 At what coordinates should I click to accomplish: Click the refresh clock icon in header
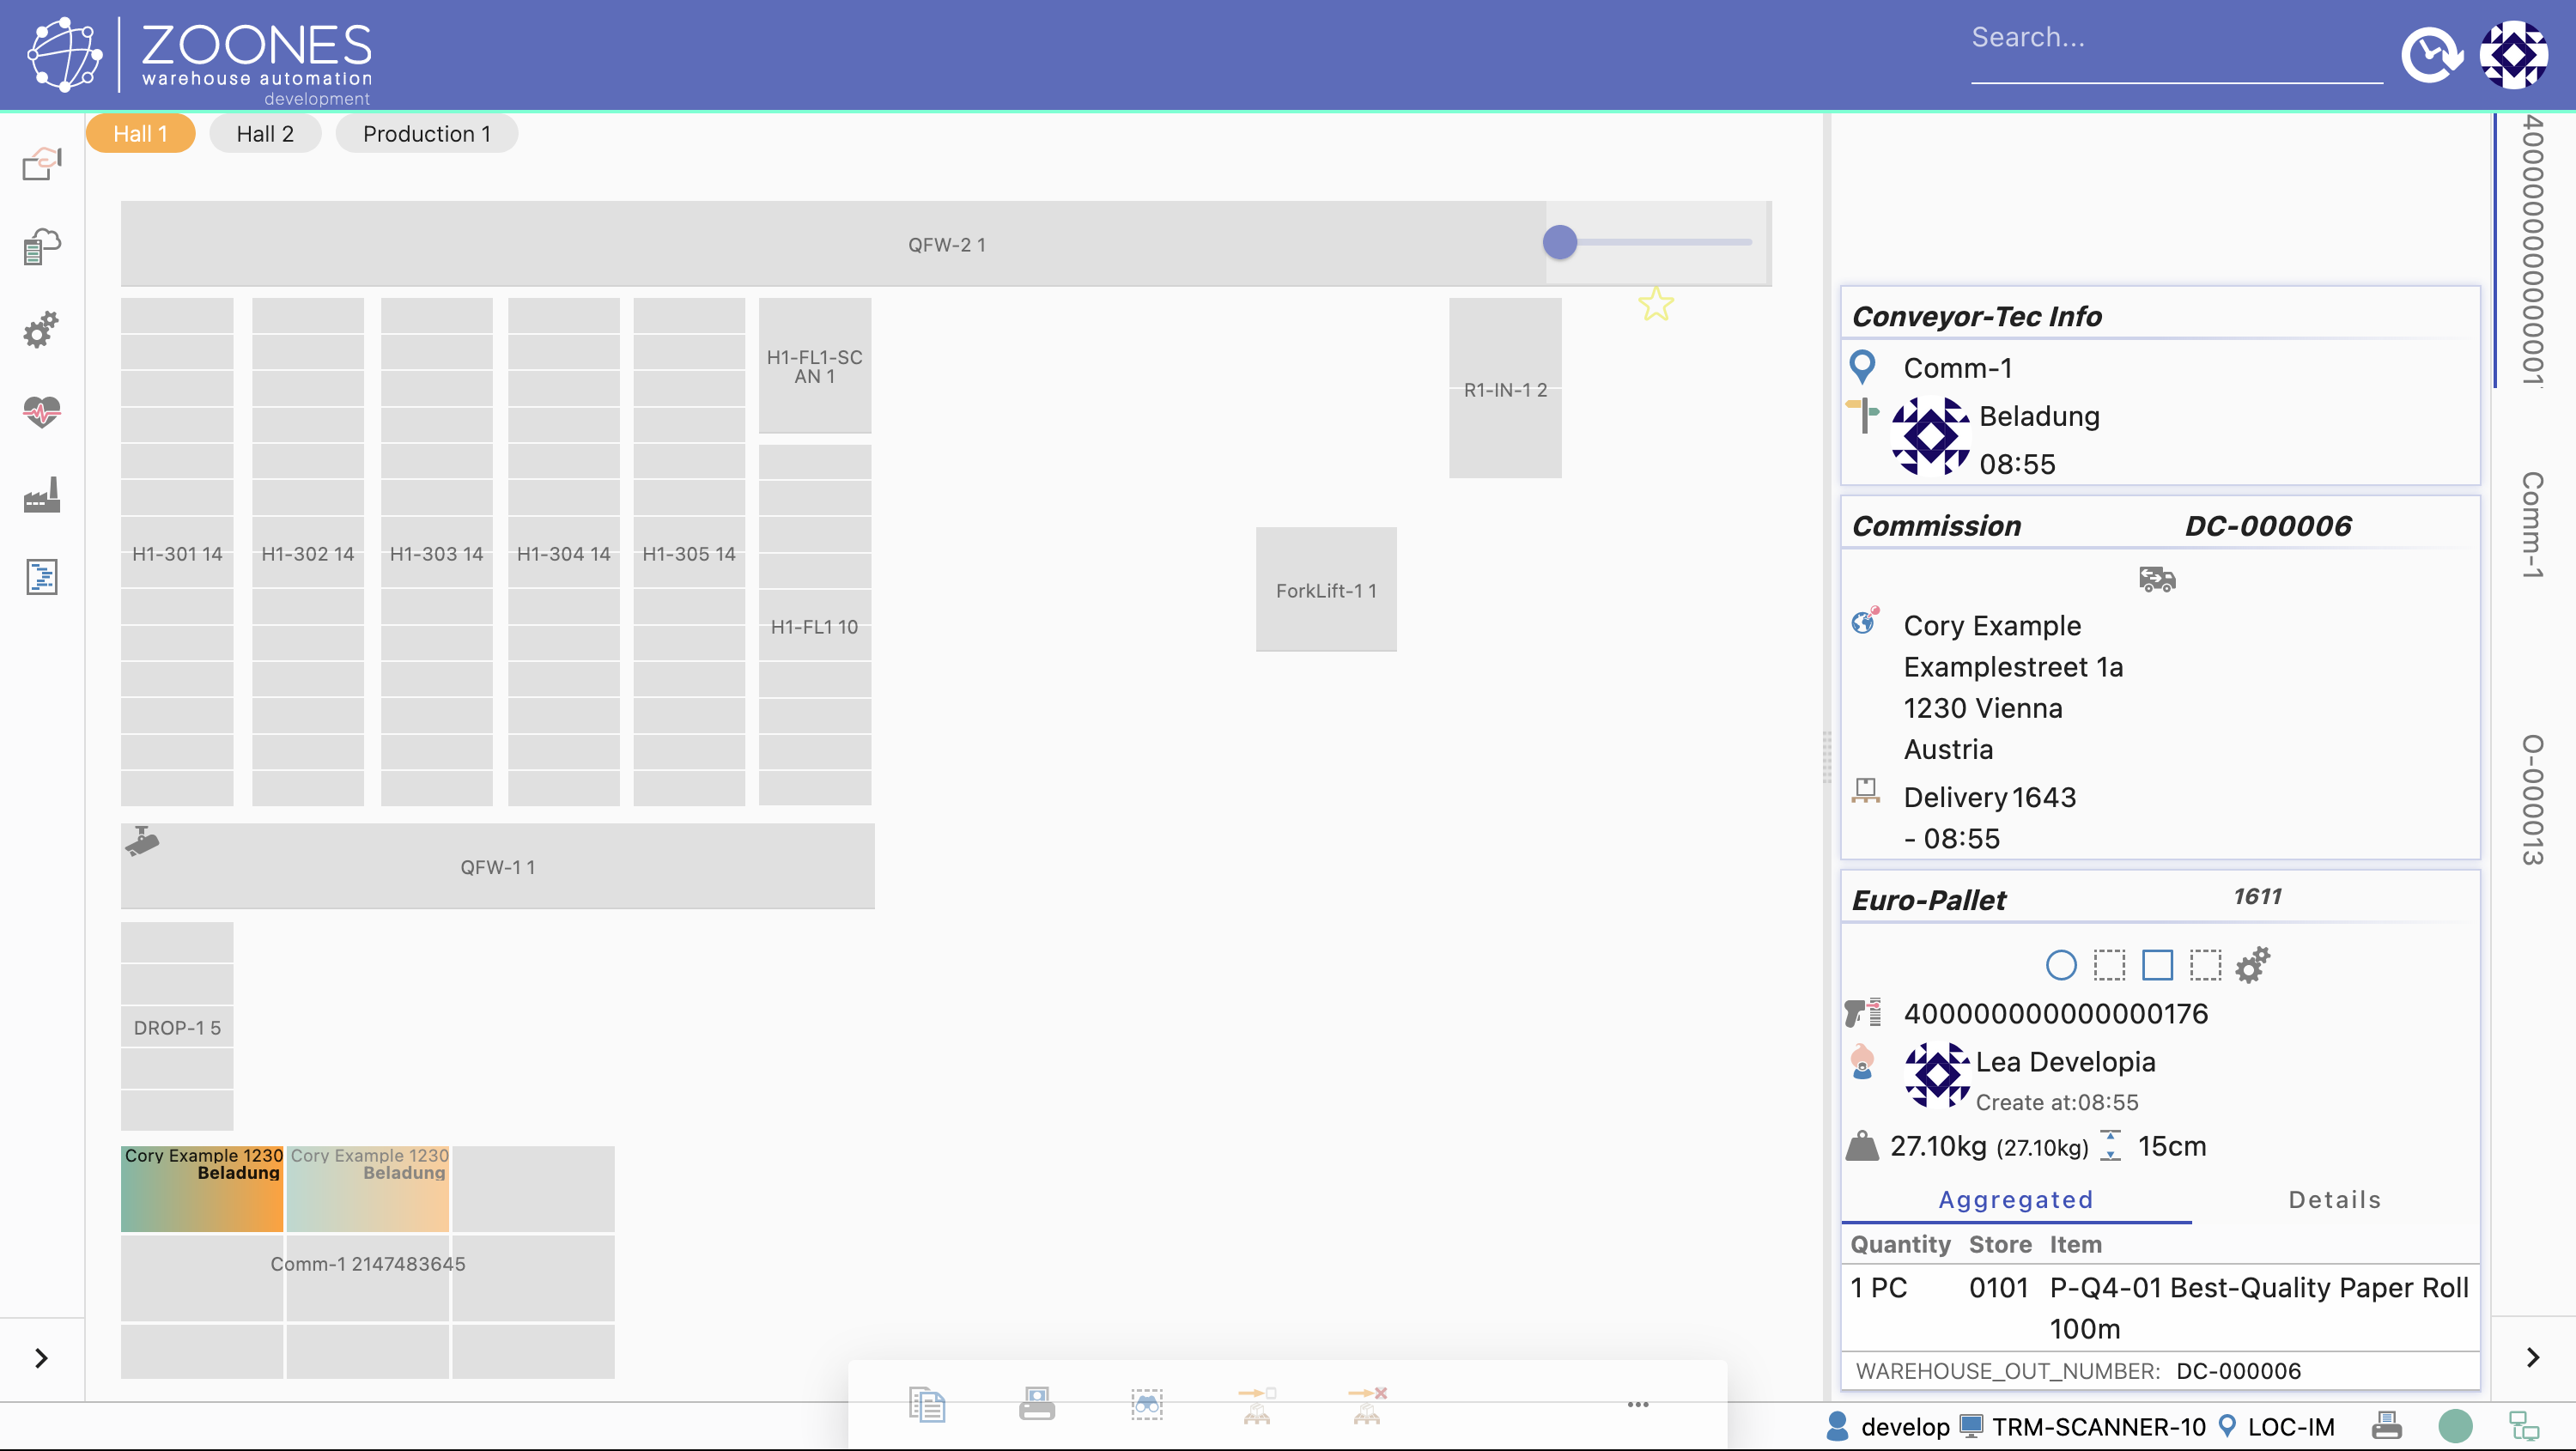2431,55
